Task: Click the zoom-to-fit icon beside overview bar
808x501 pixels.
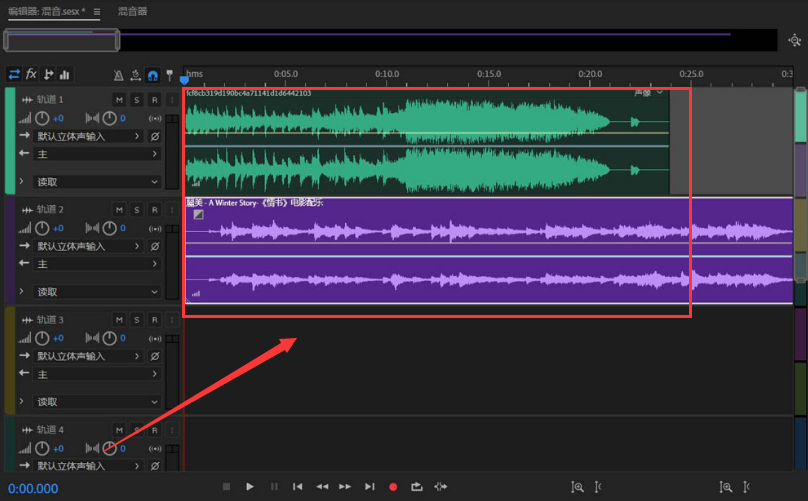Action: pos(795,40)
